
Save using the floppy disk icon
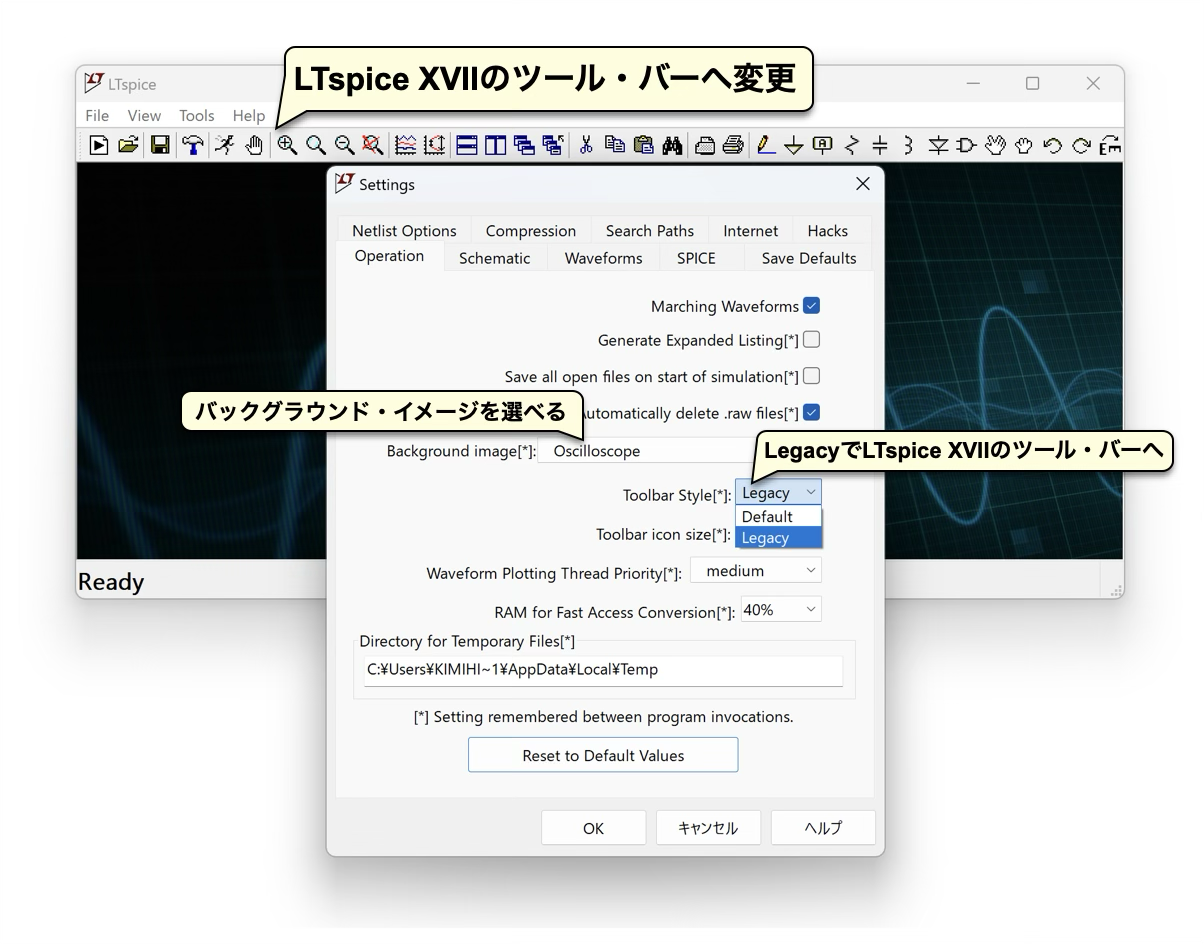159,145
